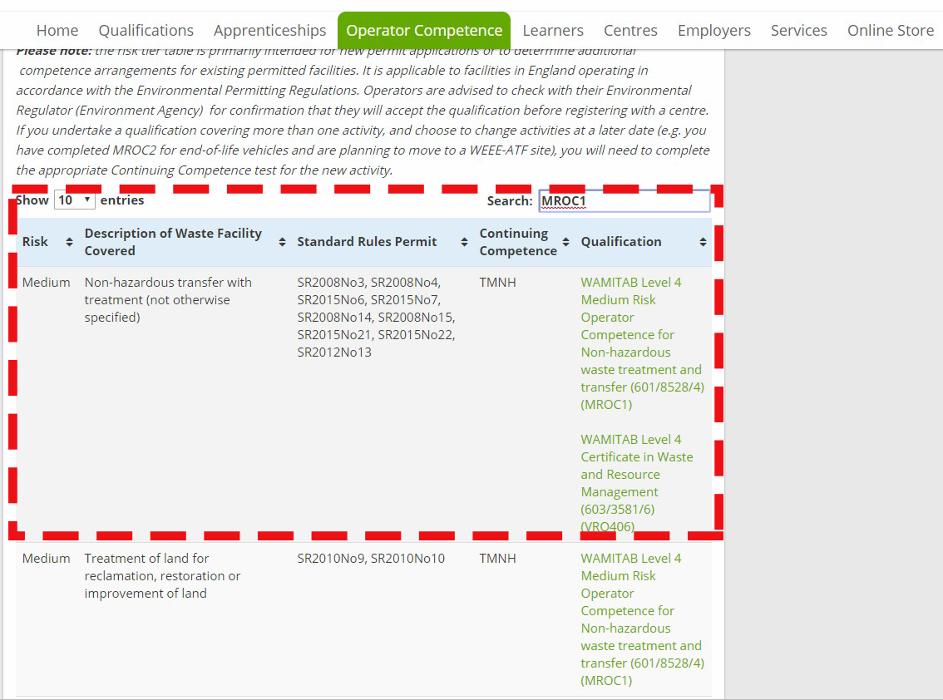
Task: Open the Services menu
Action: point(799,30)
